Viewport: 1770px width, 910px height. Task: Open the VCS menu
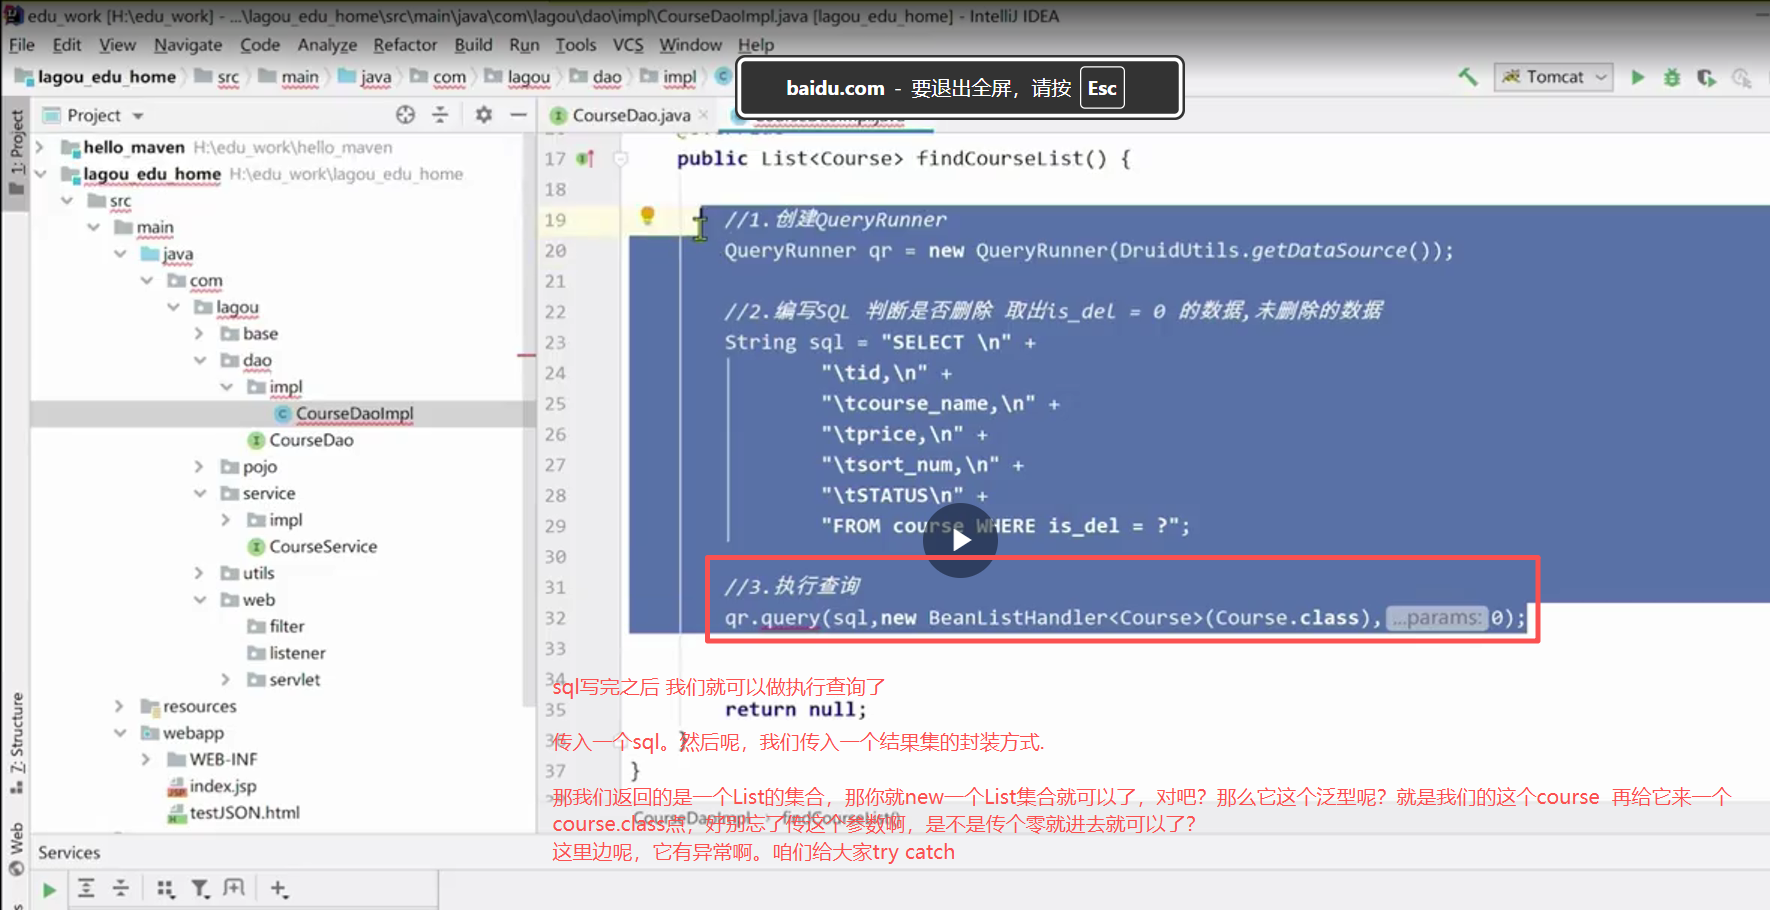(x=628, y=45)
